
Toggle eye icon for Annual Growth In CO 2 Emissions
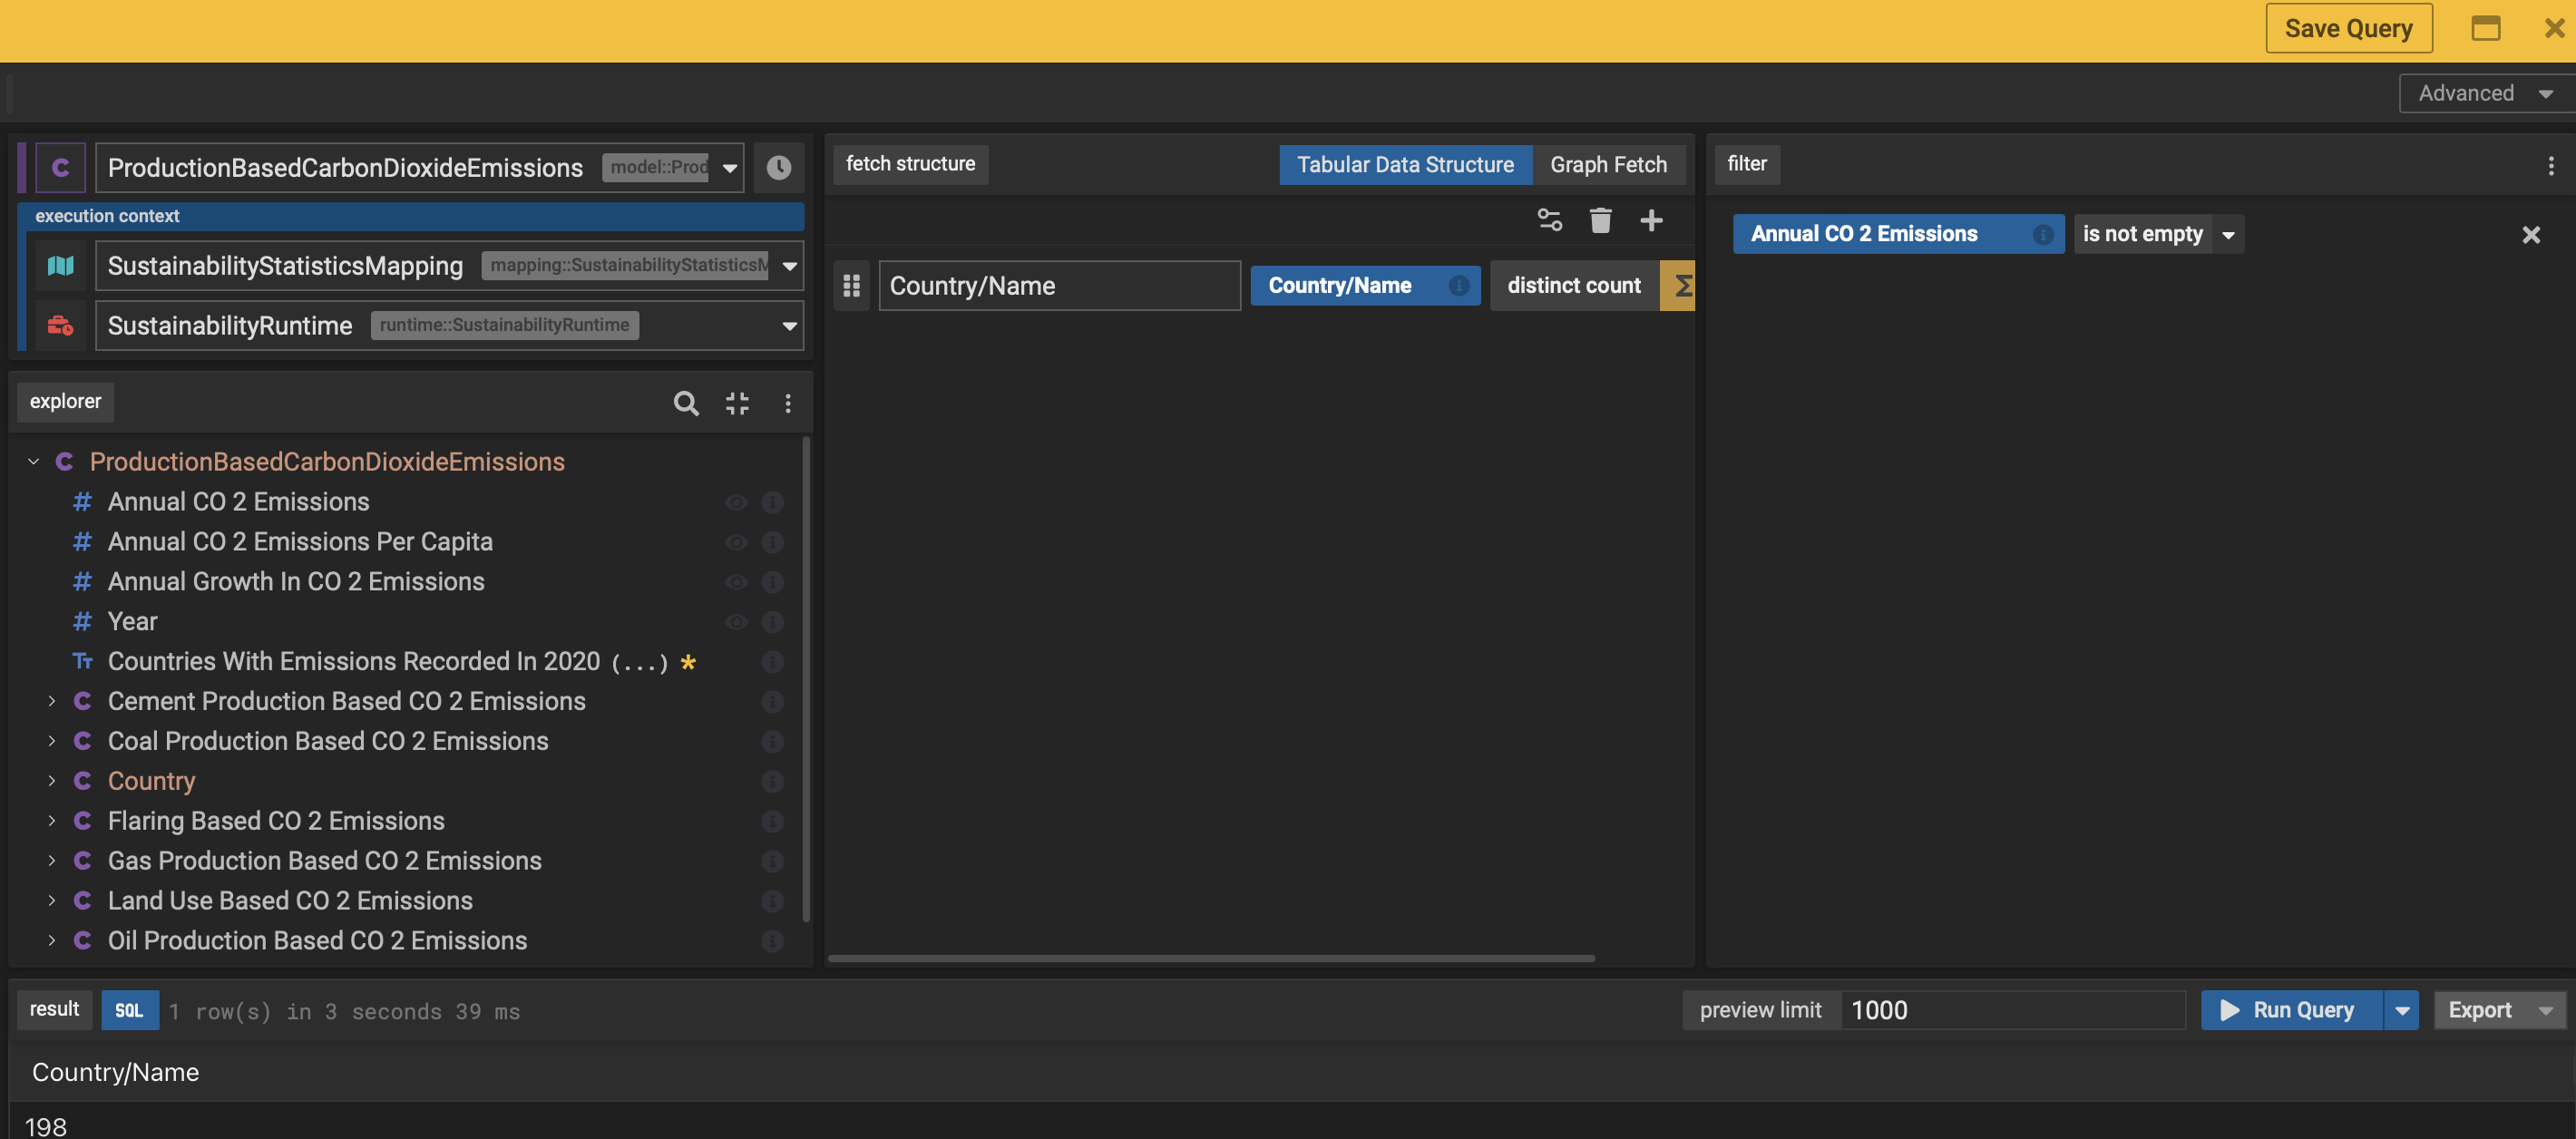click(x=736, y=582)
